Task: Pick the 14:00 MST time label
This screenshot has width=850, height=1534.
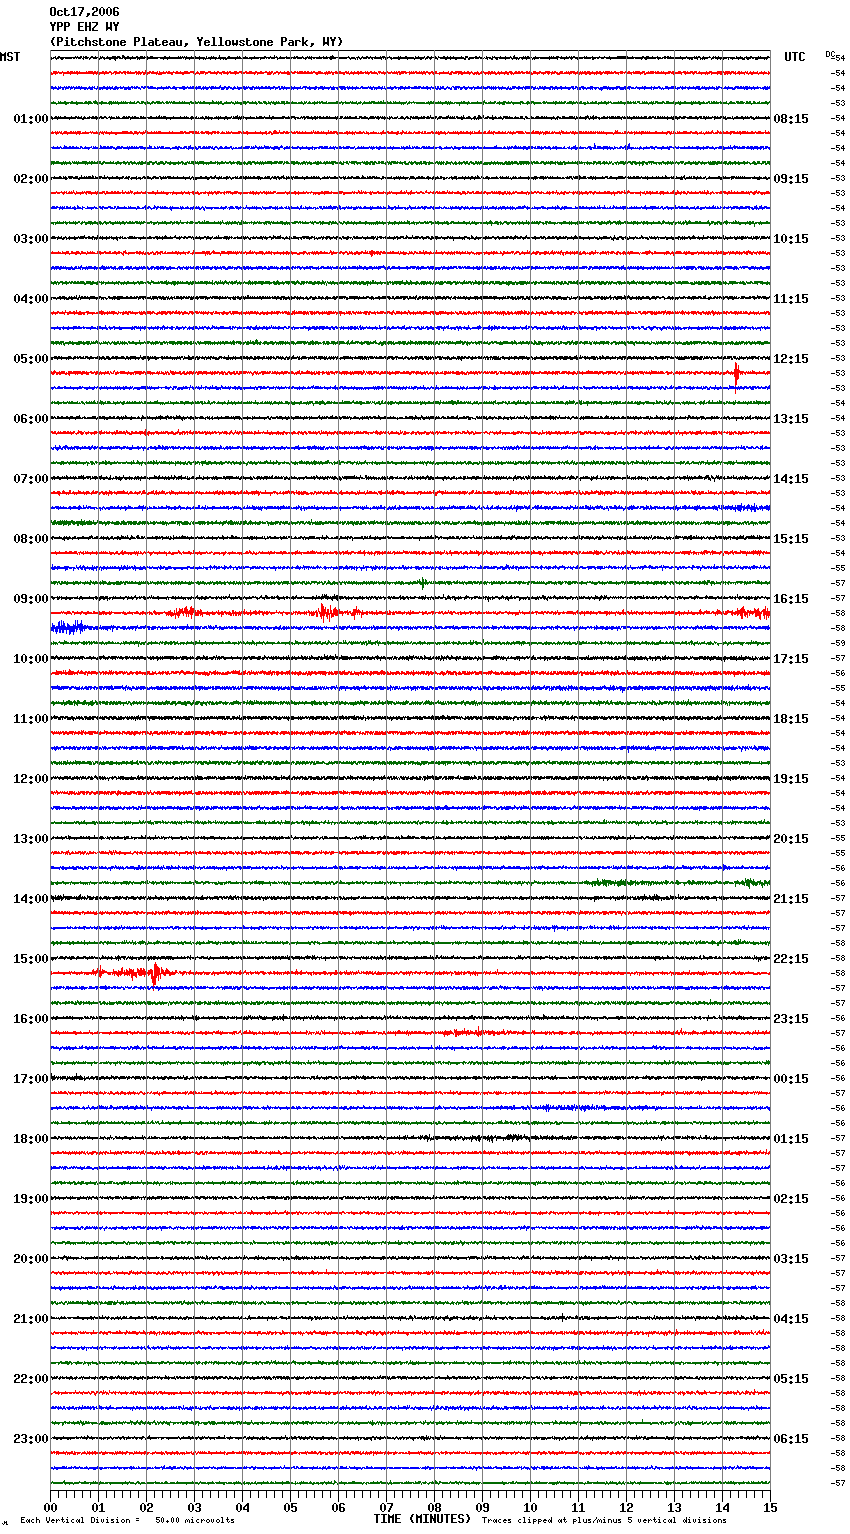Action: point(31,899)
